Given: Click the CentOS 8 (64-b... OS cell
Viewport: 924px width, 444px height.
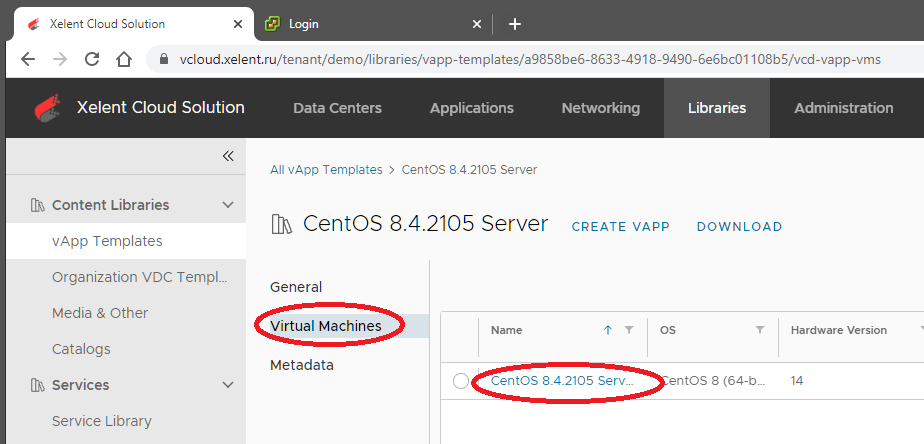Looking at the screenshot, I should (x=713, y=381).
